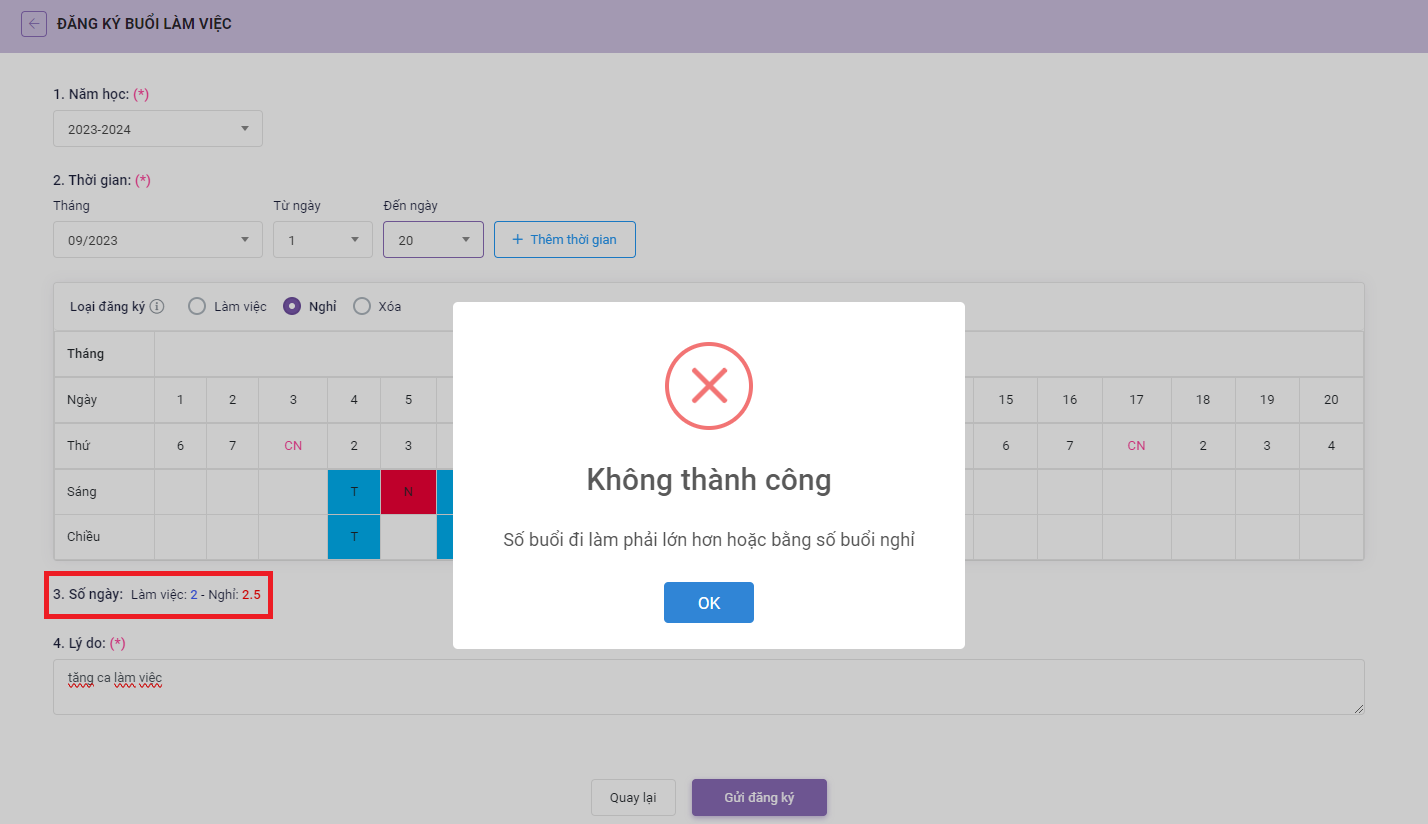Expand the Tháng 09/2023 dropdown
This screenshot has height=824, width=1428.
158,240
